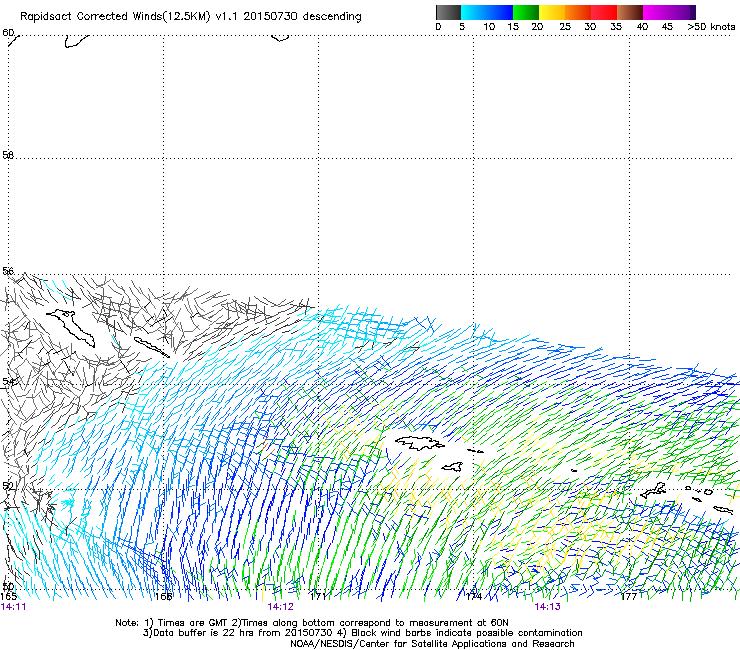Screen dimensions: 740x650
Task: Click the yellow 20-25 knots legend swatch
Action: (x=552, y=12)
